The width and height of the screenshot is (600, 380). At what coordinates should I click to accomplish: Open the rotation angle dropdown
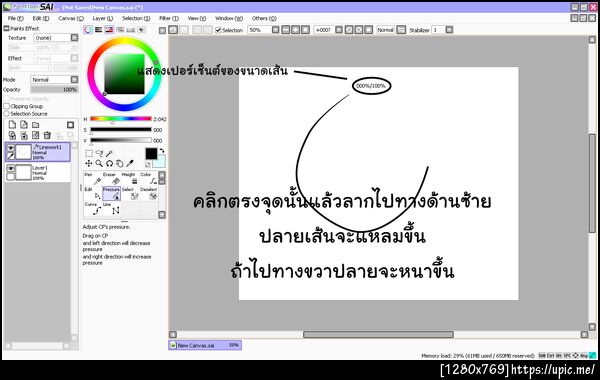(339, 30)
